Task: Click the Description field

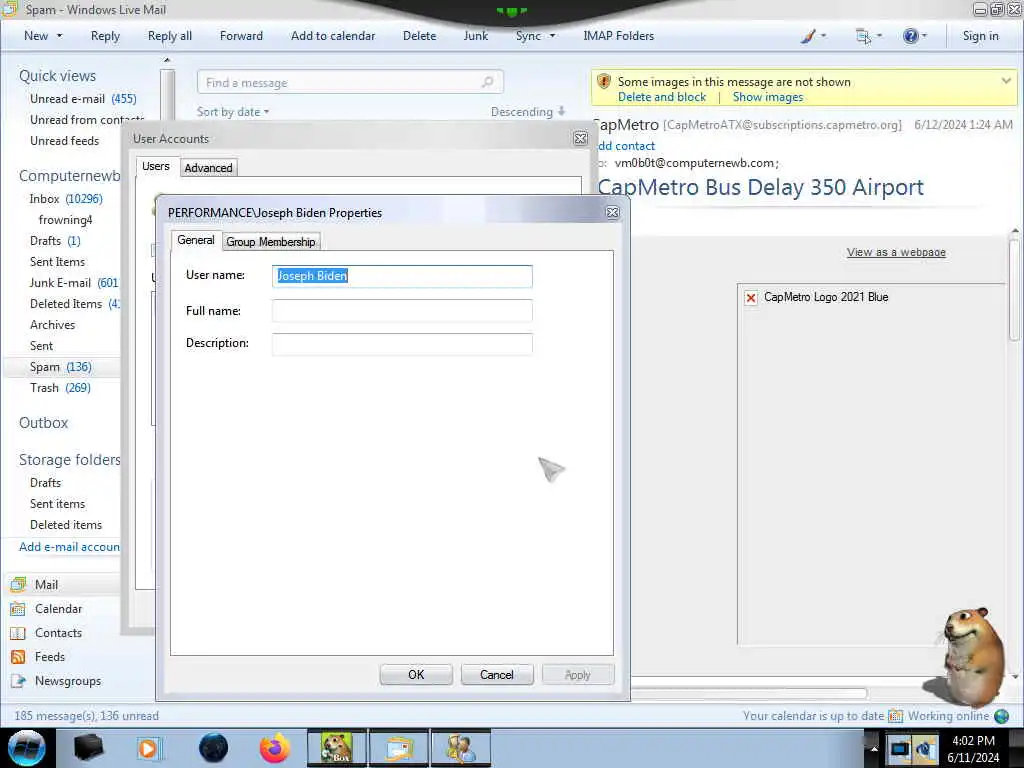Action: [402, 344]
